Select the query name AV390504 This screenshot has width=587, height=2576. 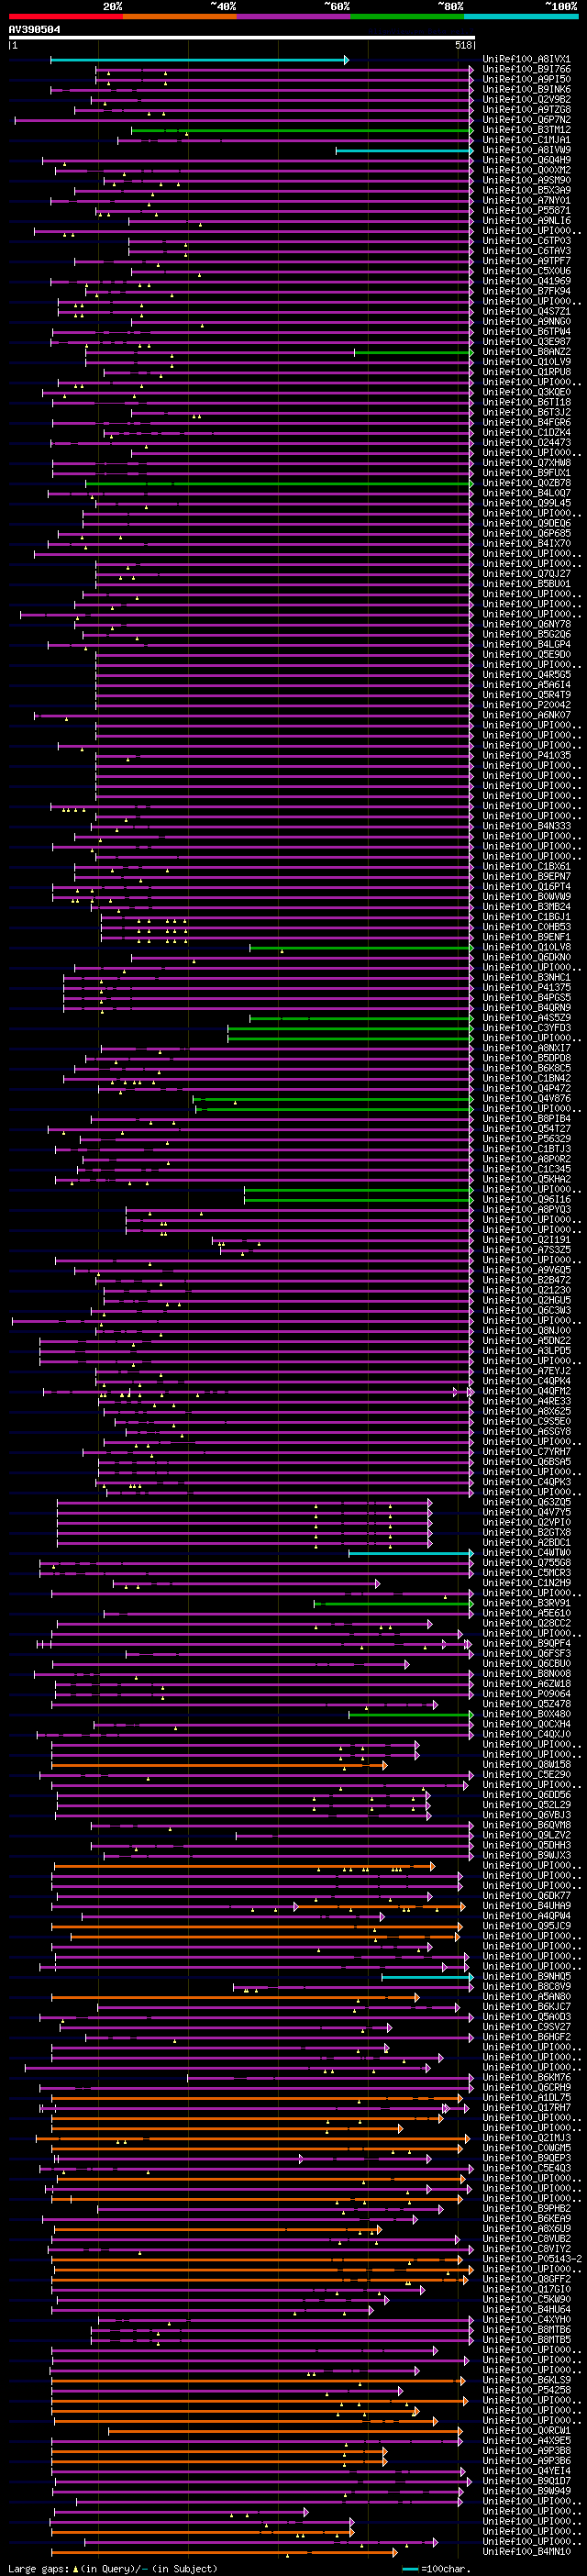(x=34, y=30)
